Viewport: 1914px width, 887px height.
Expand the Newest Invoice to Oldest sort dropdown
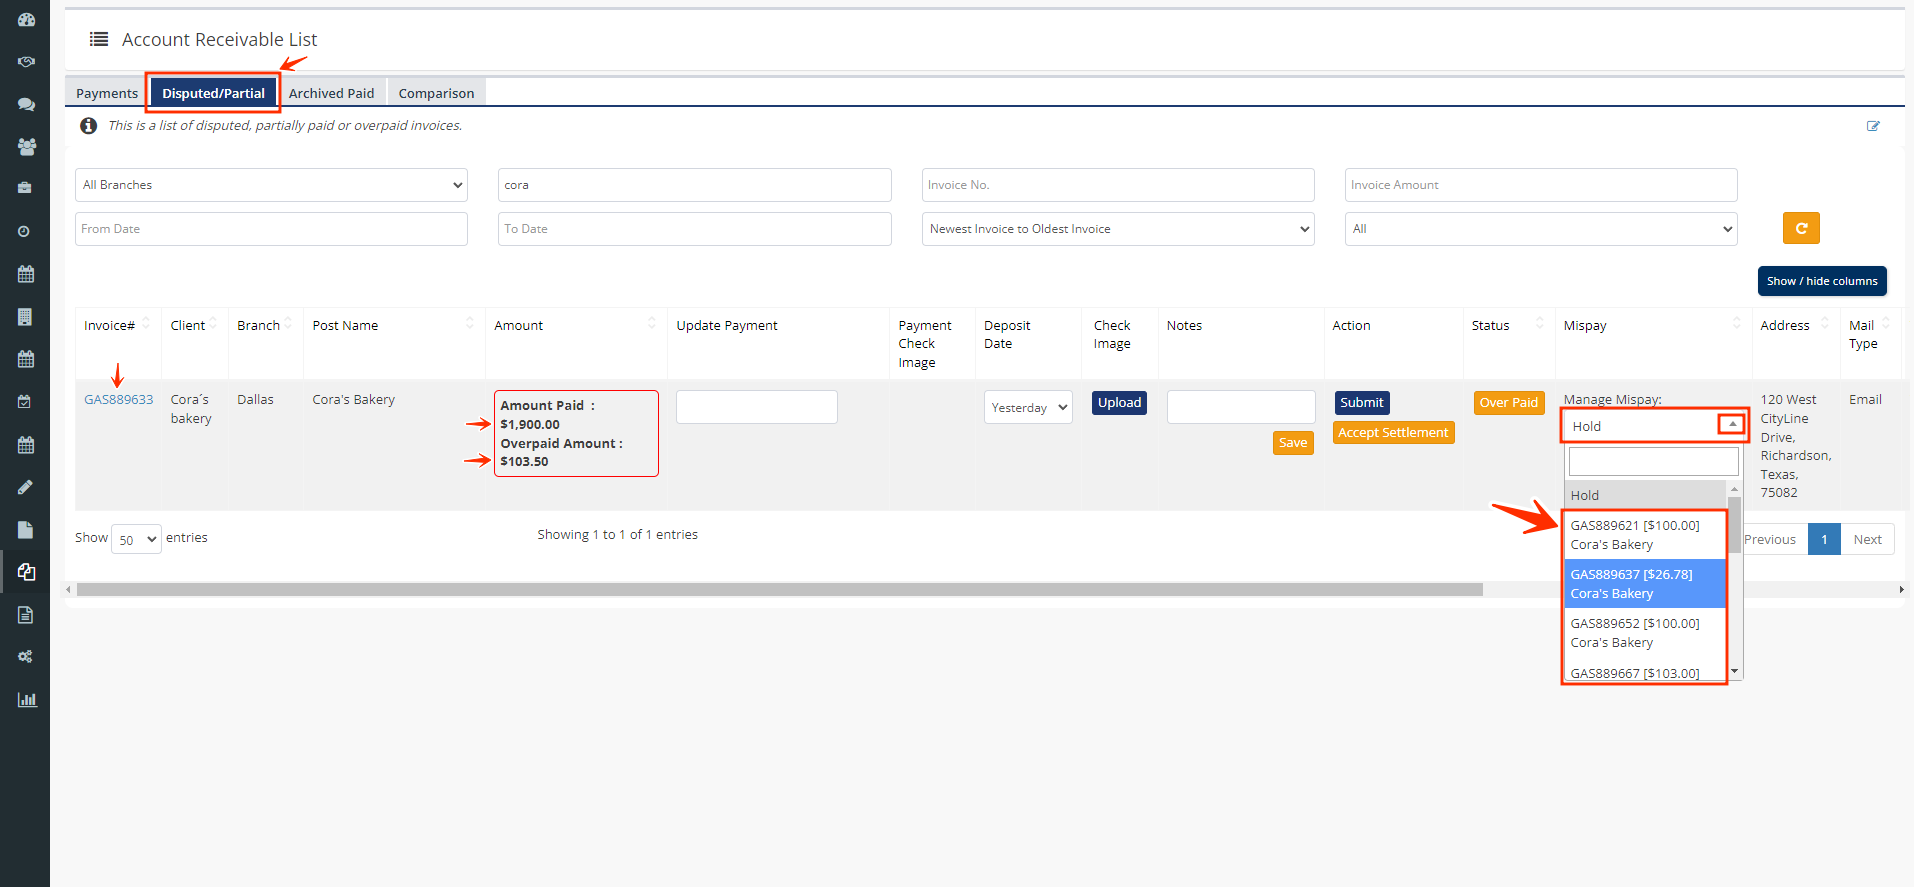pos(1117,229)
